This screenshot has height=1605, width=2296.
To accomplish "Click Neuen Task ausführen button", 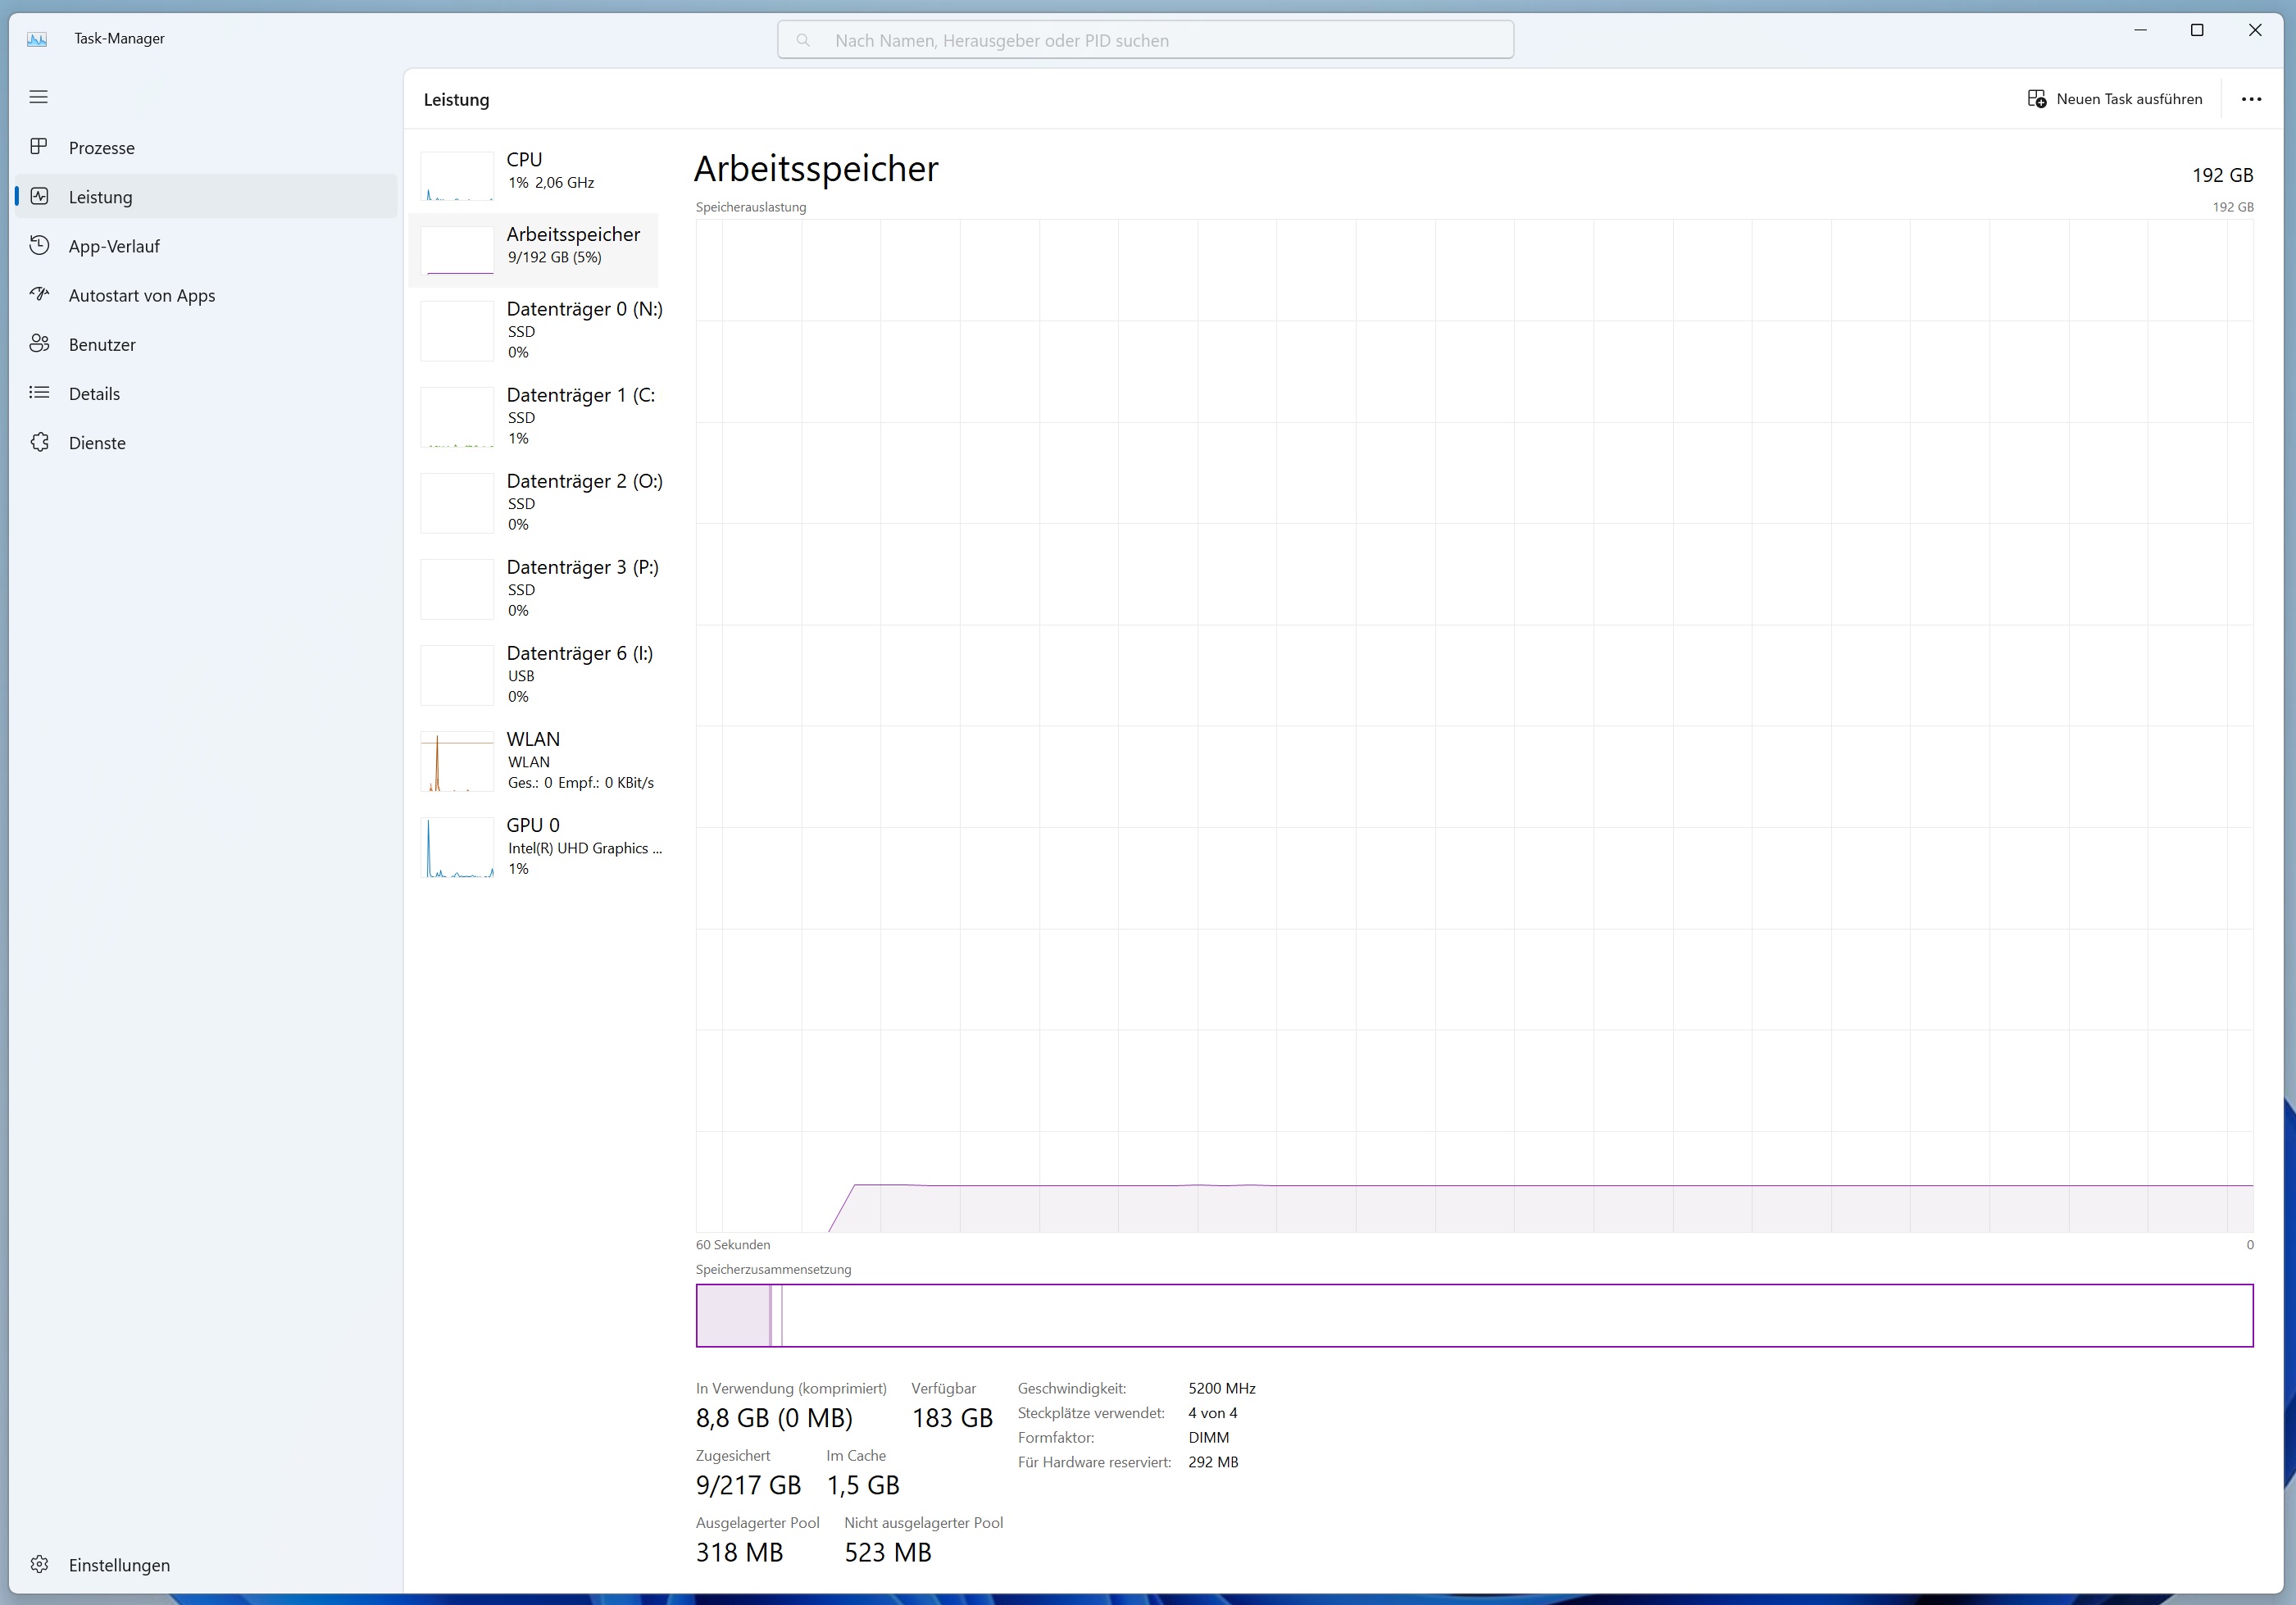I will 2115,99.
